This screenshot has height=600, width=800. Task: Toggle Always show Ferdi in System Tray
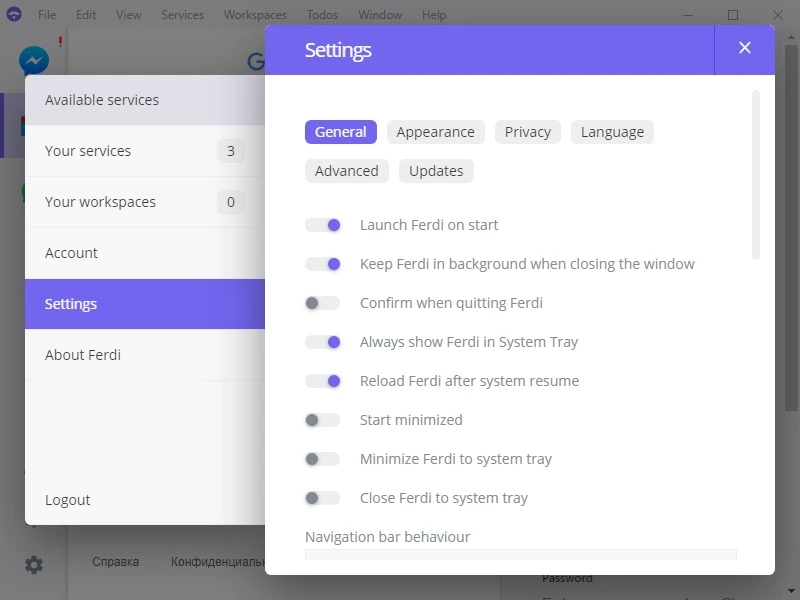pyautogui.click(x=322, y=342)
